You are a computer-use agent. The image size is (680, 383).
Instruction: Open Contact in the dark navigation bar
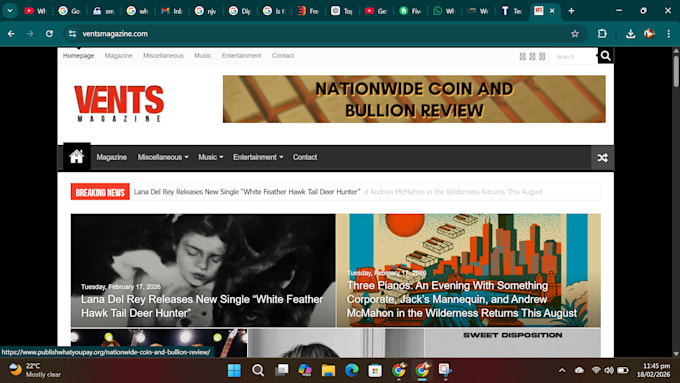[x=305, y=157]
